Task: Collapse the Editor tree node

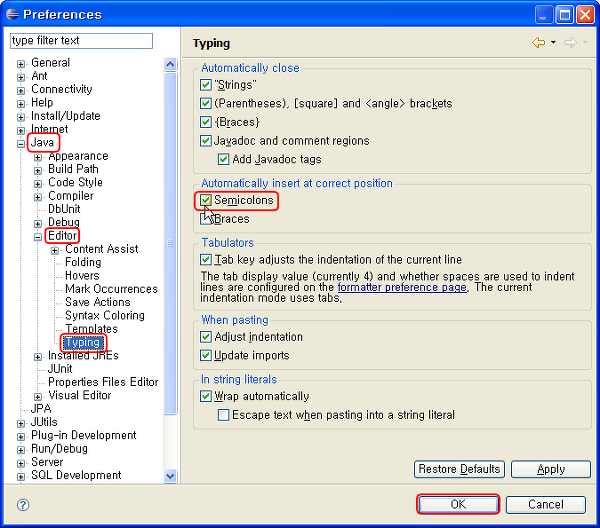Action: pyautogui.click(x=38, y=237)
